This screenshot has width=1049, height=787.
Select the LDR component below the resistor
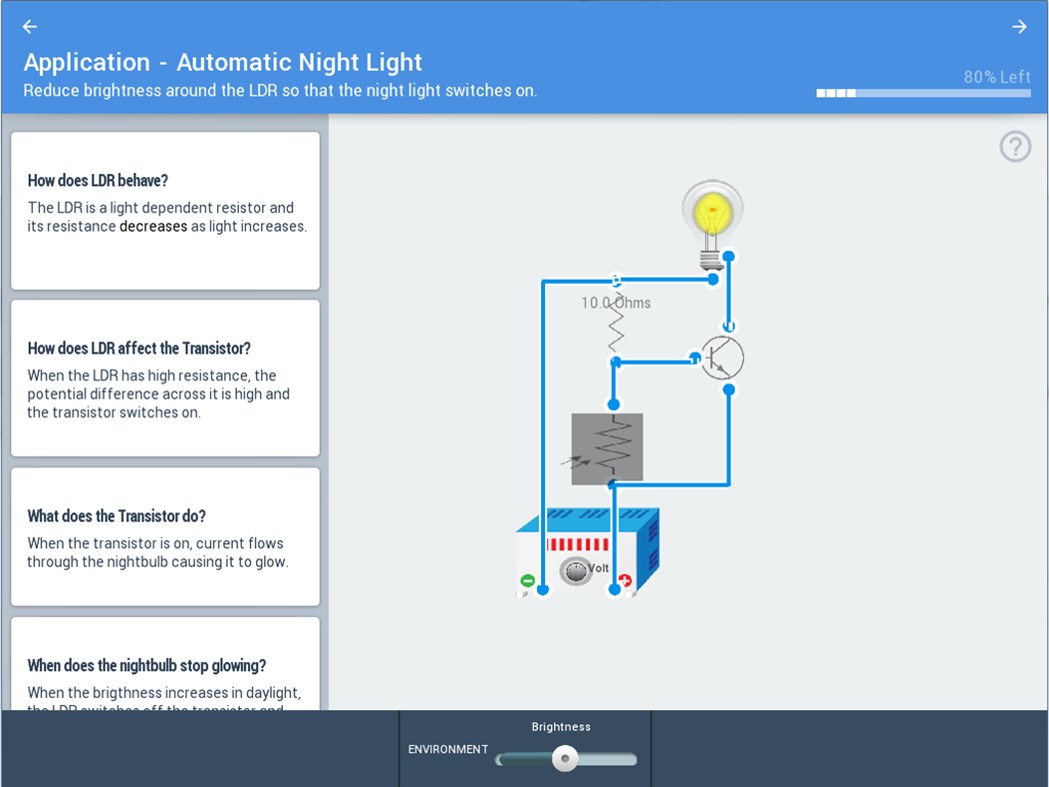click(607, 448)
